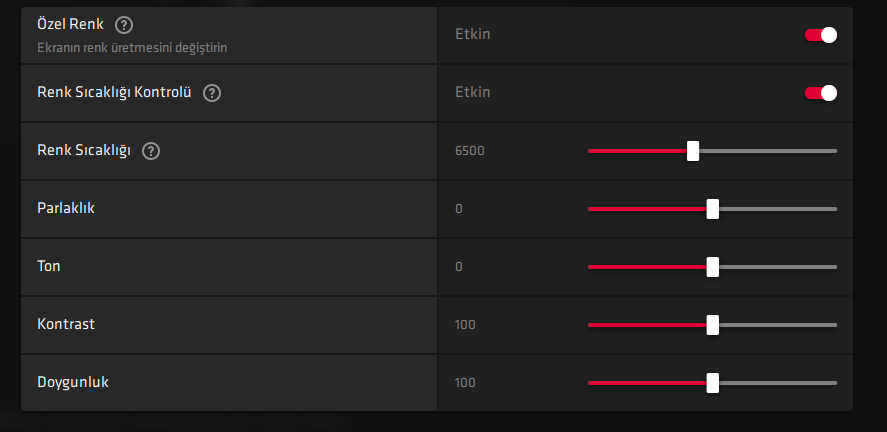Select the Ton slider handle
887x432 pixels.
(713, 267)
